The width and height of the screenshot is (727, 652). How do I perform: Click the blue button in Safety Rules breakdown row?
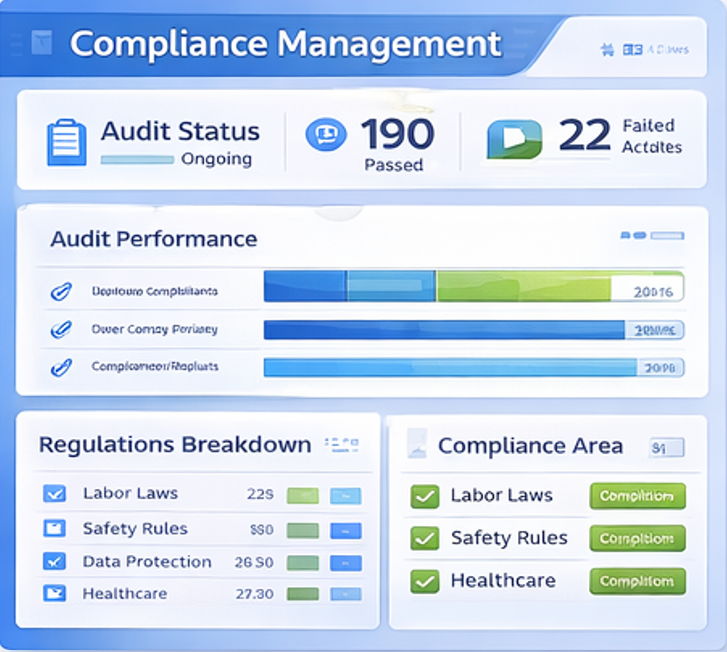tap(345, 531)
